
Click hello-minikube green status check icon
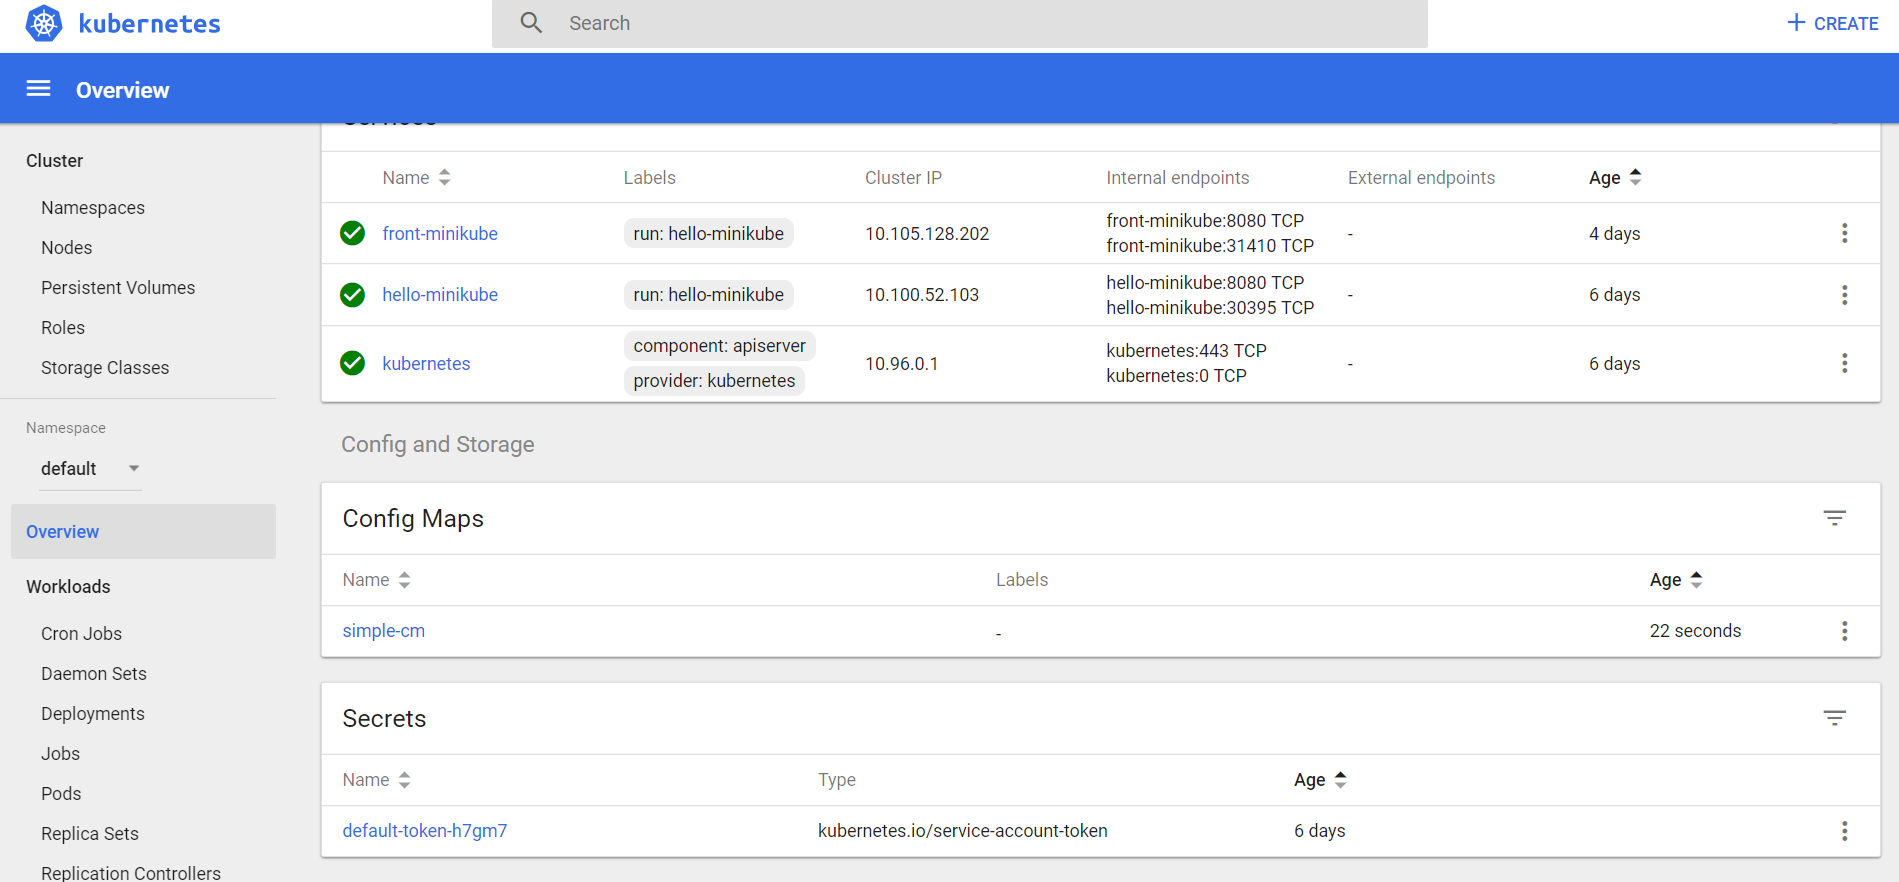point(352,295)
